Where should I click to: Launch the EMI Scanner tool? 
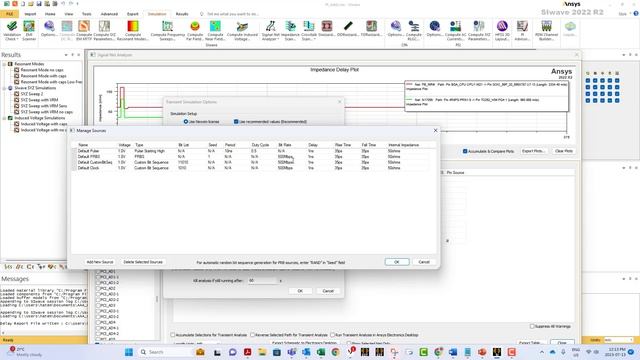[29, 30]
